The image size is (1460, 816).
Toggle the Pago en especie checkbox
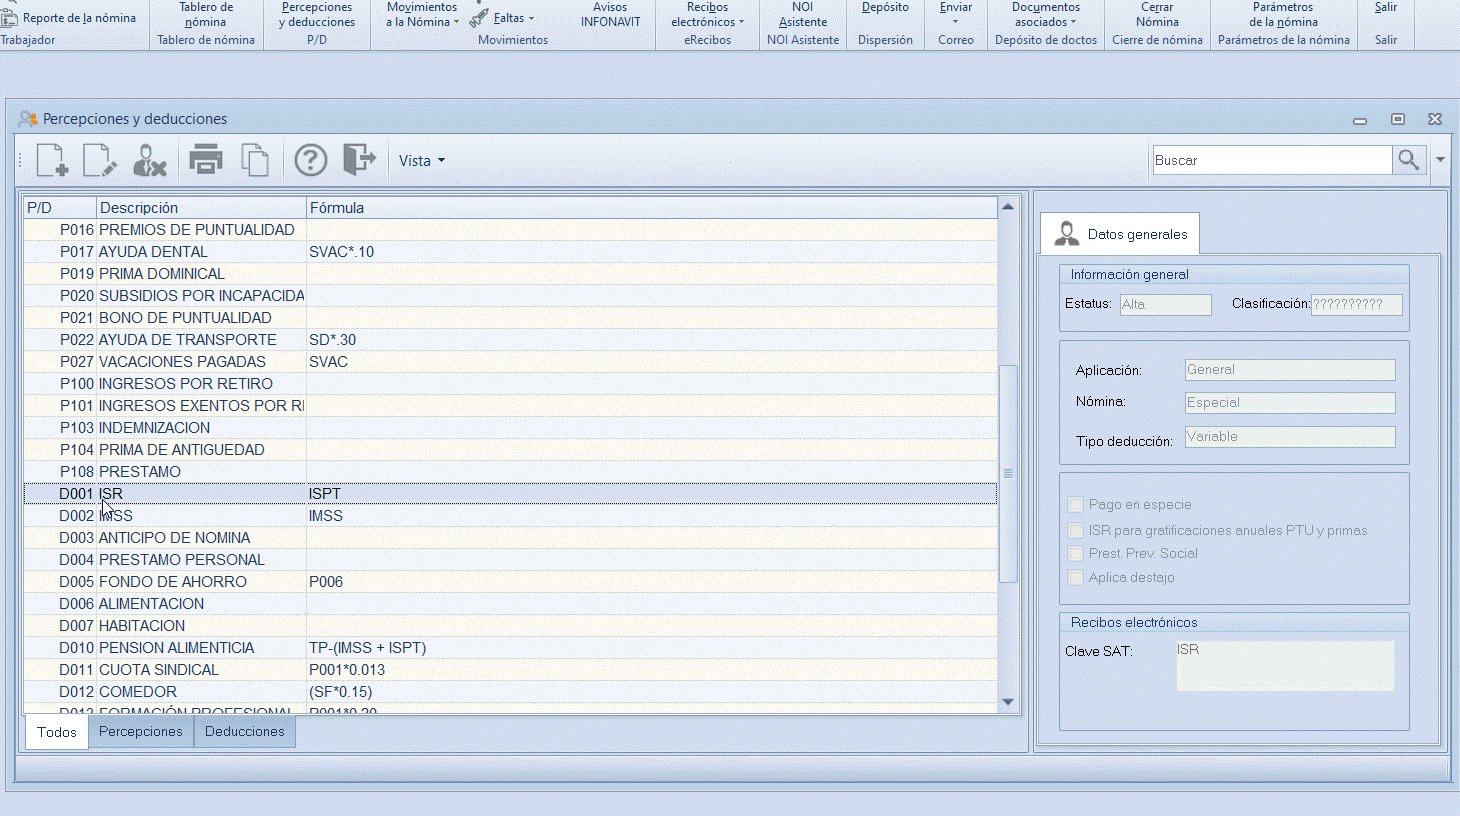point(1076,505)
